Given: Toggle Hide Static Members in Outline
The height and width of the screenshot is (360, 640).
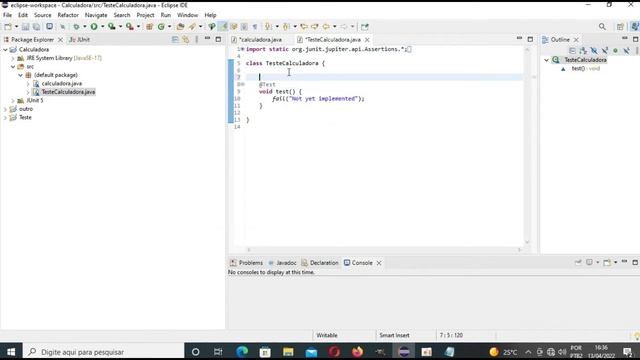Looking at the screenshot, I should (x=605, y=51).
